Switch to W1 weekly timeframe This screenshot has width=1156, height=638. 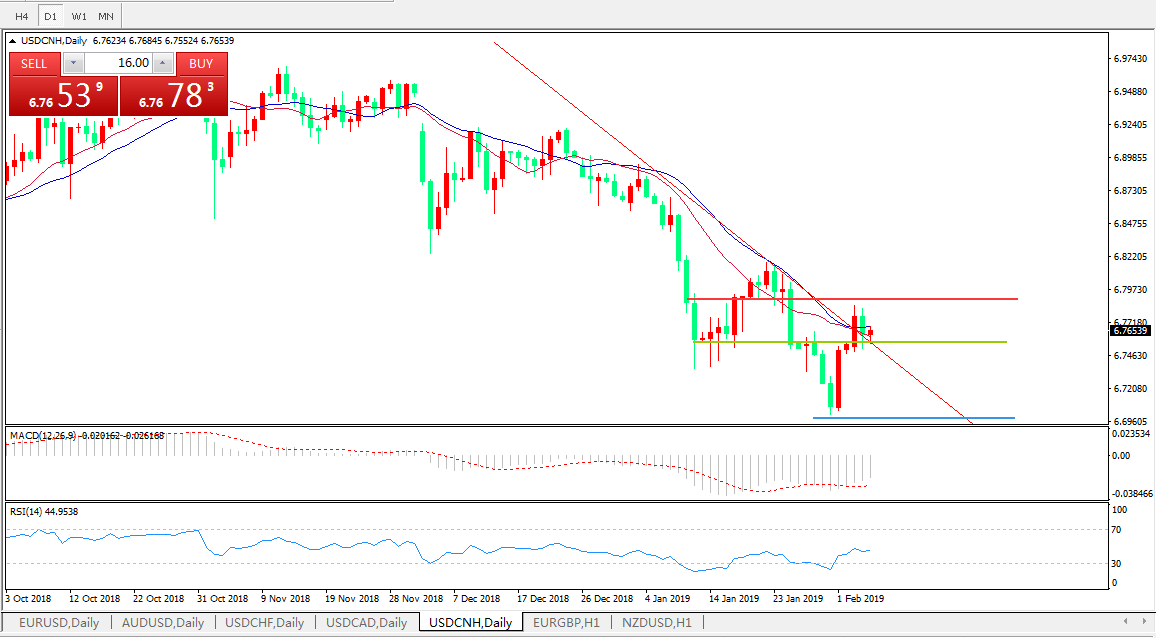[79, 16]
